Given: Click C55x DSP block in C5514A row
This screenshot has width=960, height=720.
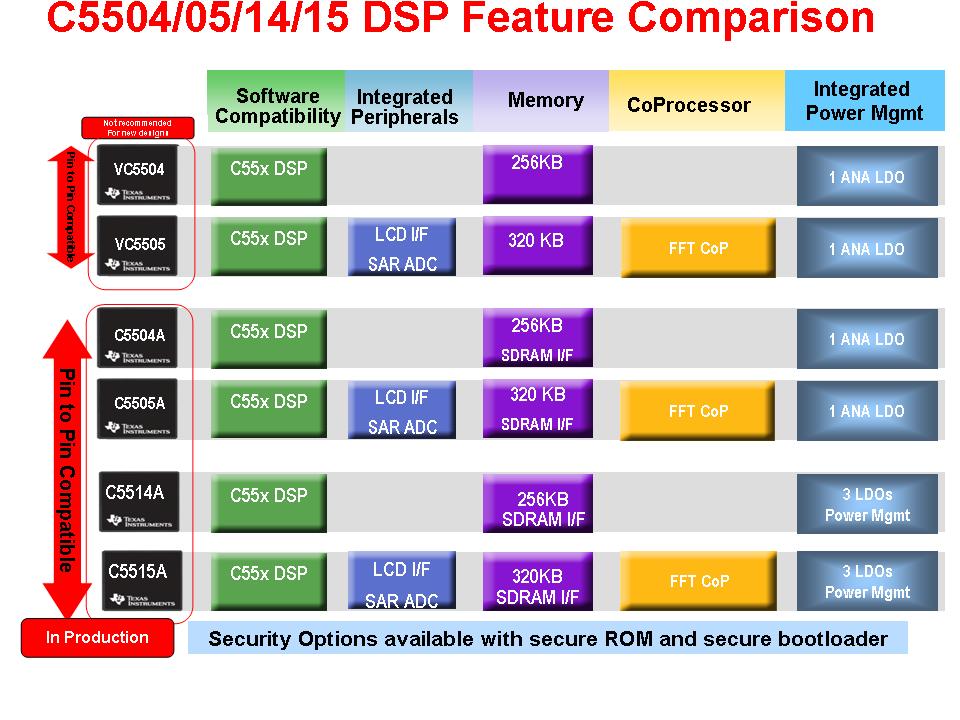Looking at the screenshot, I should click(269, 503).
